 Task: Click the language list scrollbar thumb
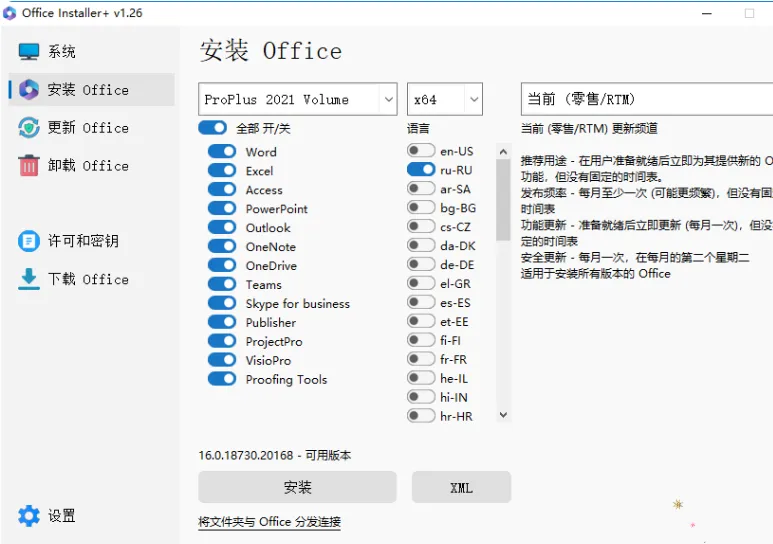point(503,200)
